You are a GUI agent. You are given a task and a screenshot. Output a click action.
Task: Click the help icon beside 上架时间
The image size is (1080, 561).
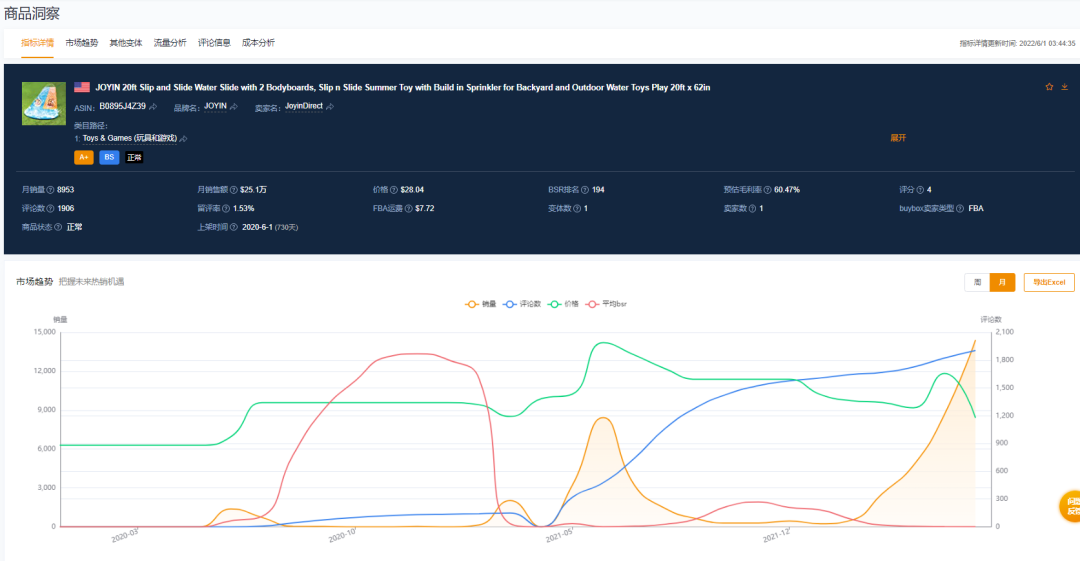pyautogui.click(x=233, y=227)
